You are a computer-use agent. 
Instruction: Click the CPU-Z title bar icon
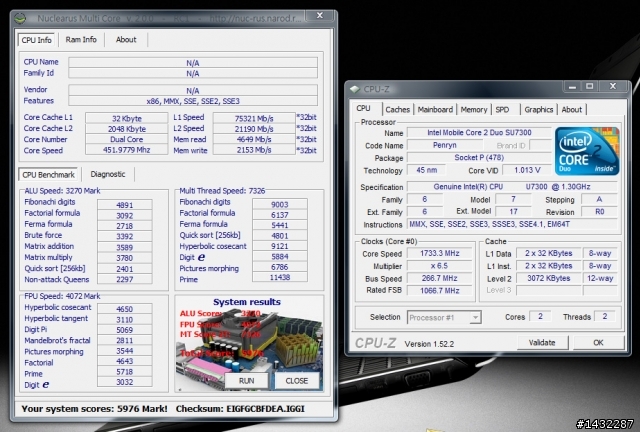pyautogui.click(x=355, y=89)
